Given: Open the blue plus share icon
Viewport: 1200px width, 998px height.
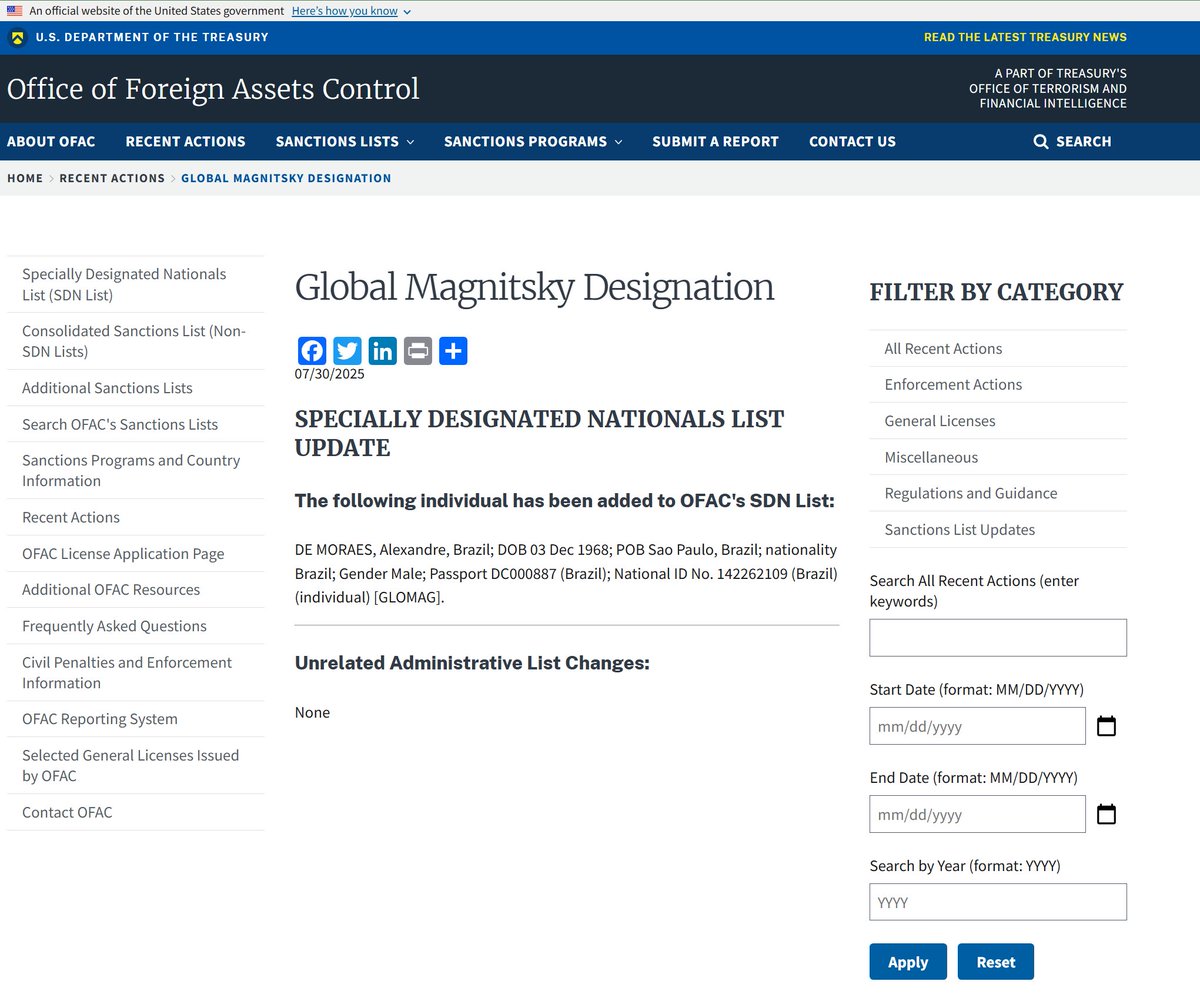Looking at the screenshot, I should pos(453,351).
